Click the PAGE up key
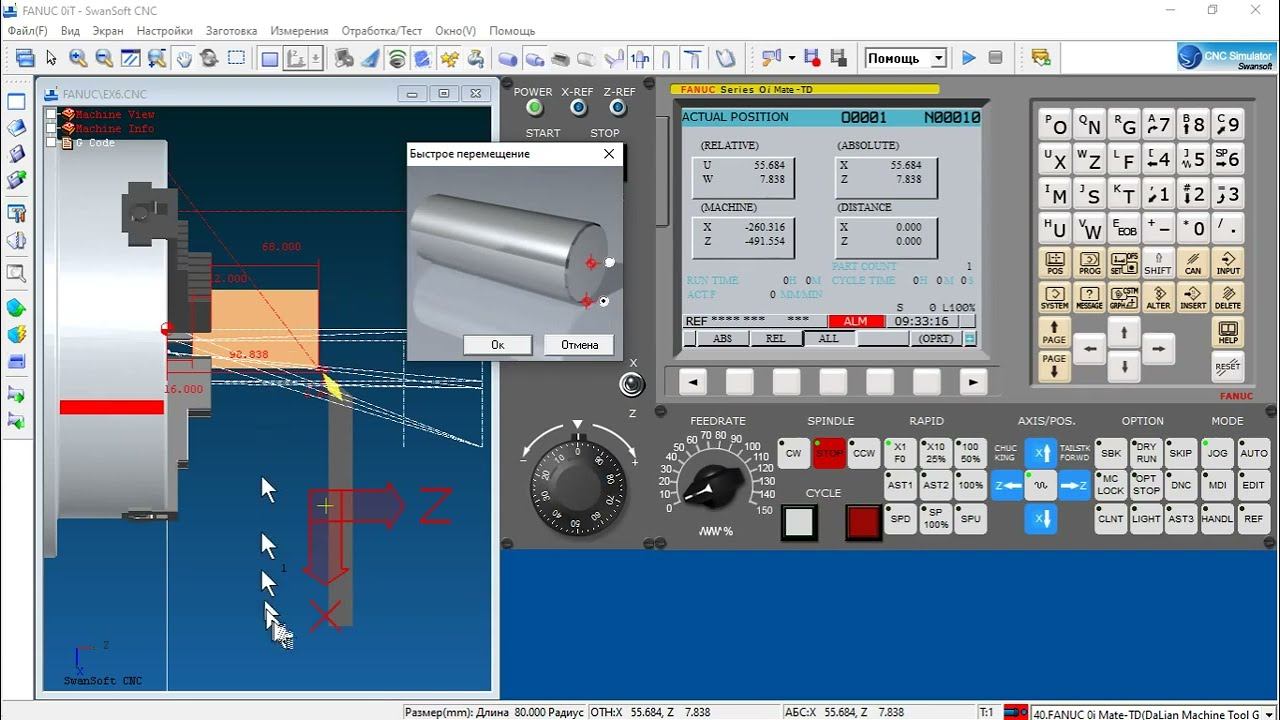This screenshot has height=720, width=1280. 1055,333
